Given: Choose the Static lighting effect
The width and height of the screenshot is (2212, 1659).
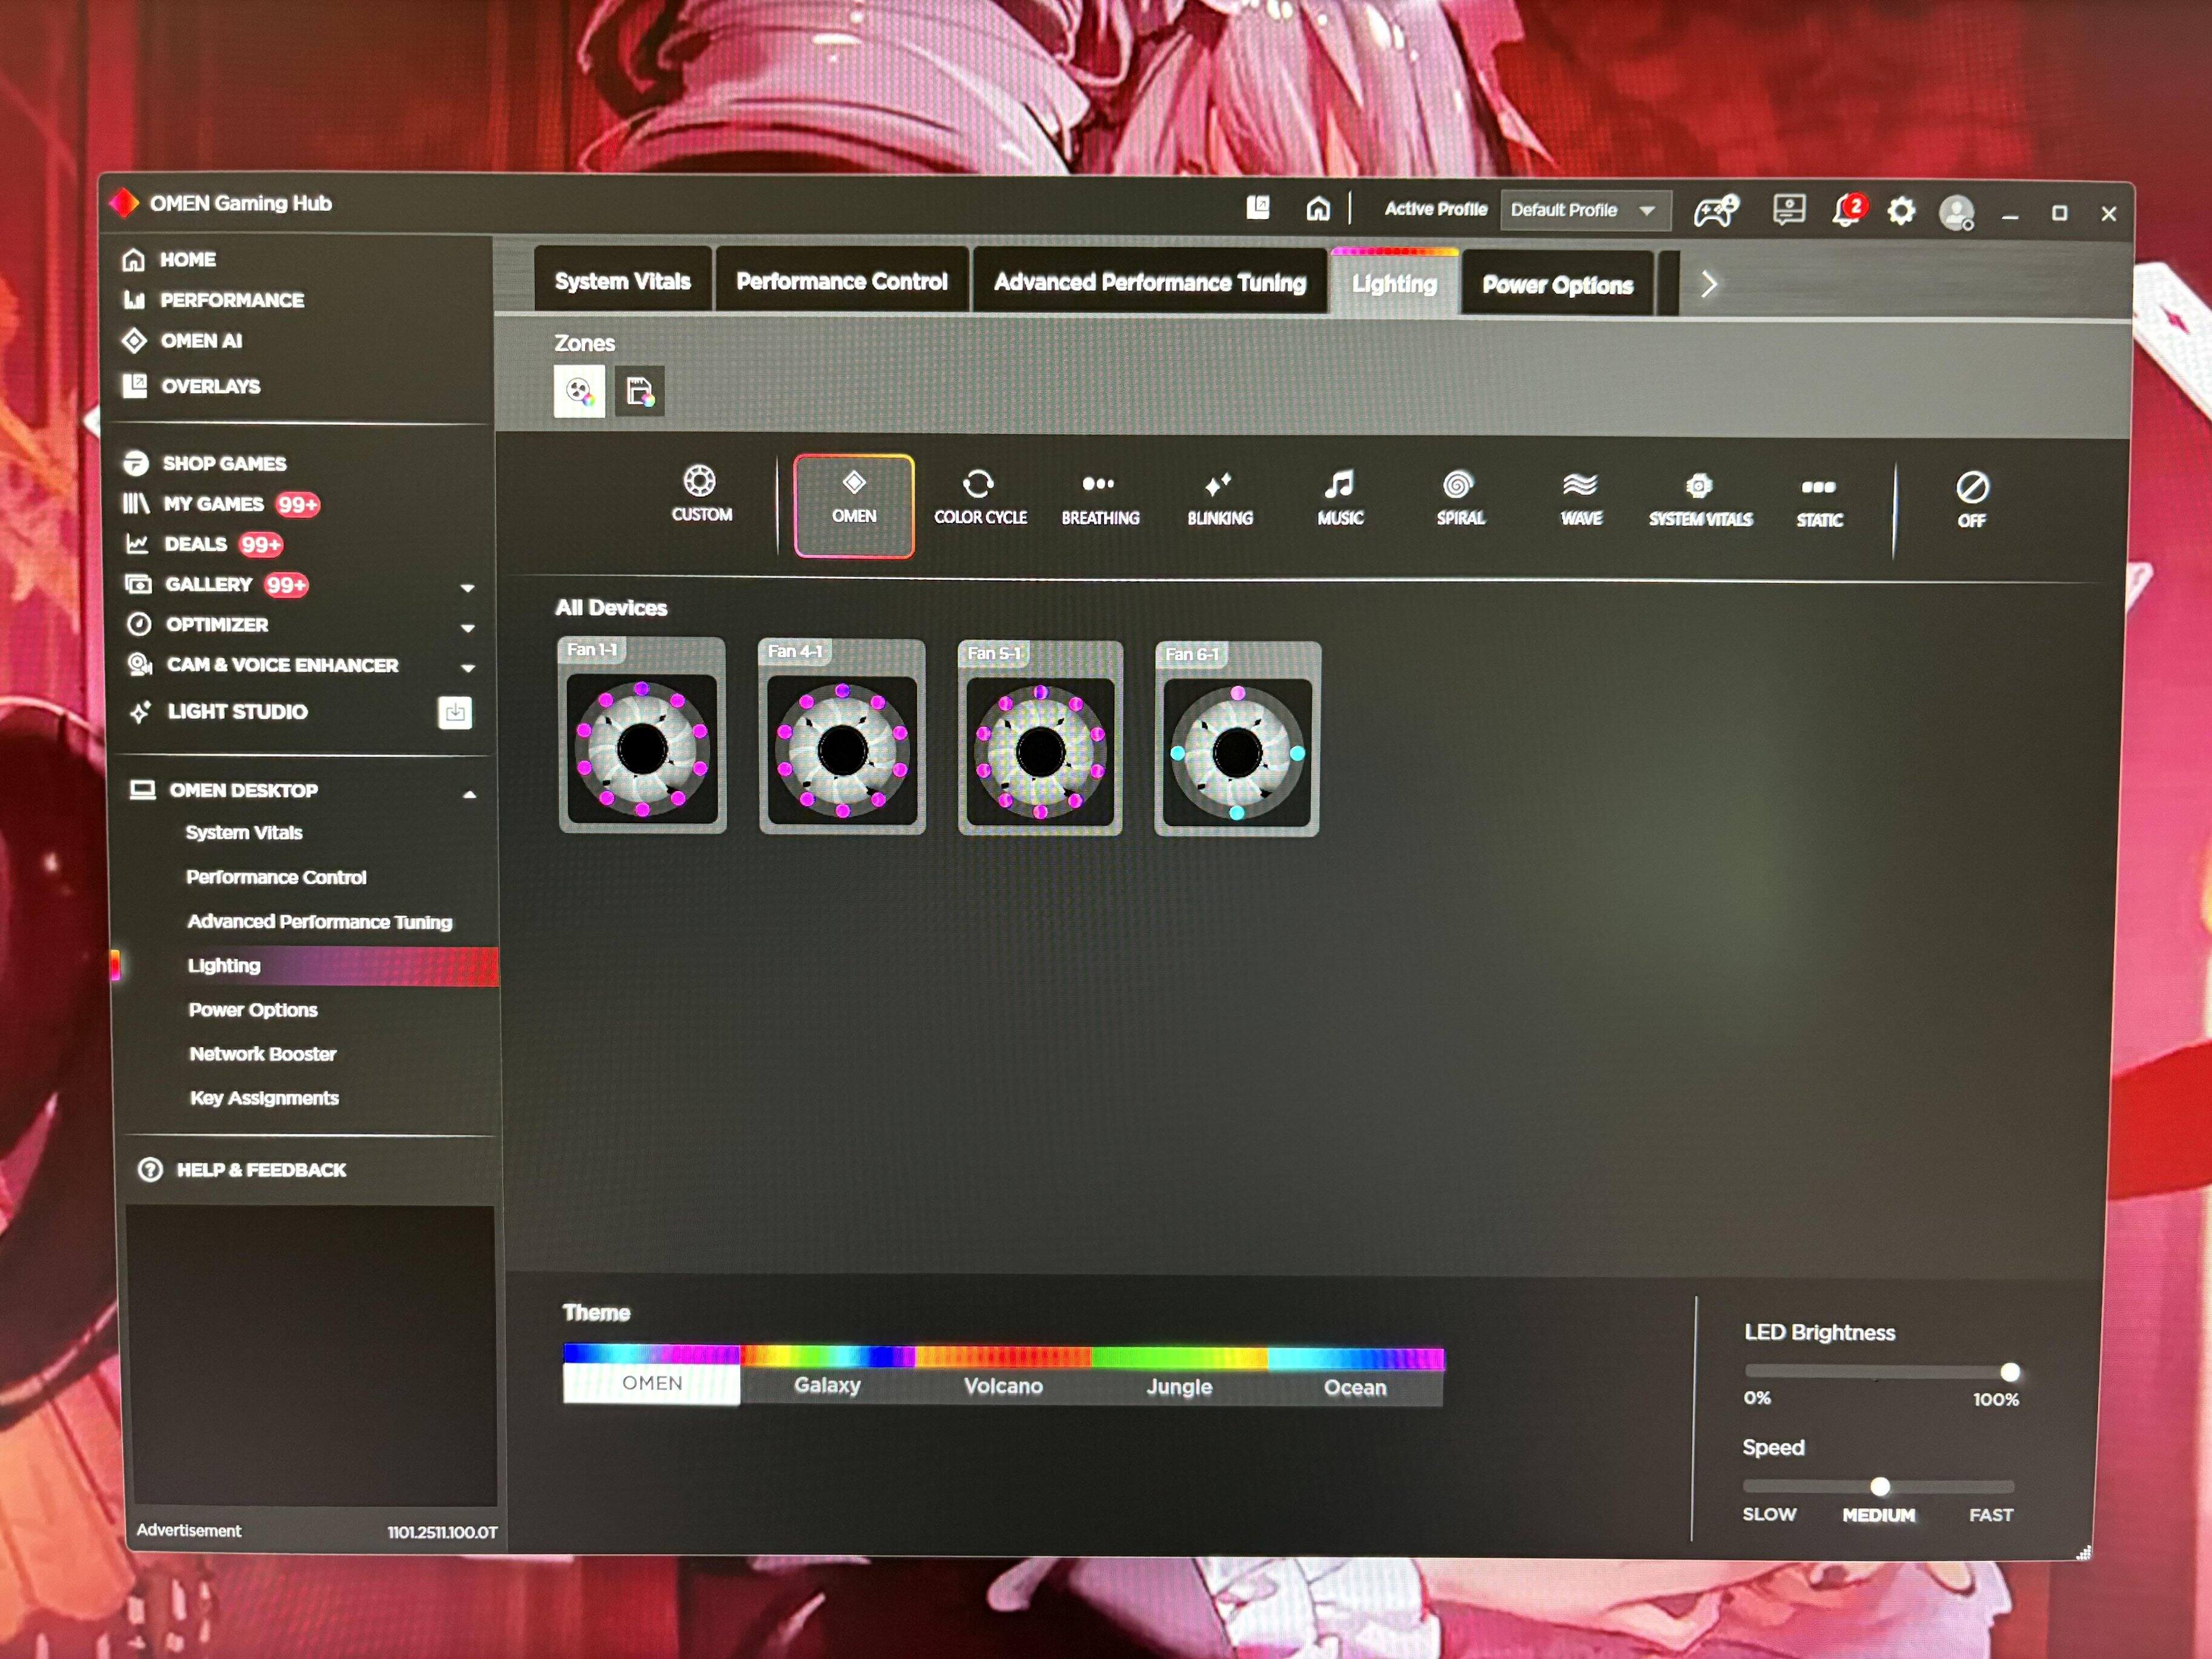Looking at the screenshot, I should 1819,502.
